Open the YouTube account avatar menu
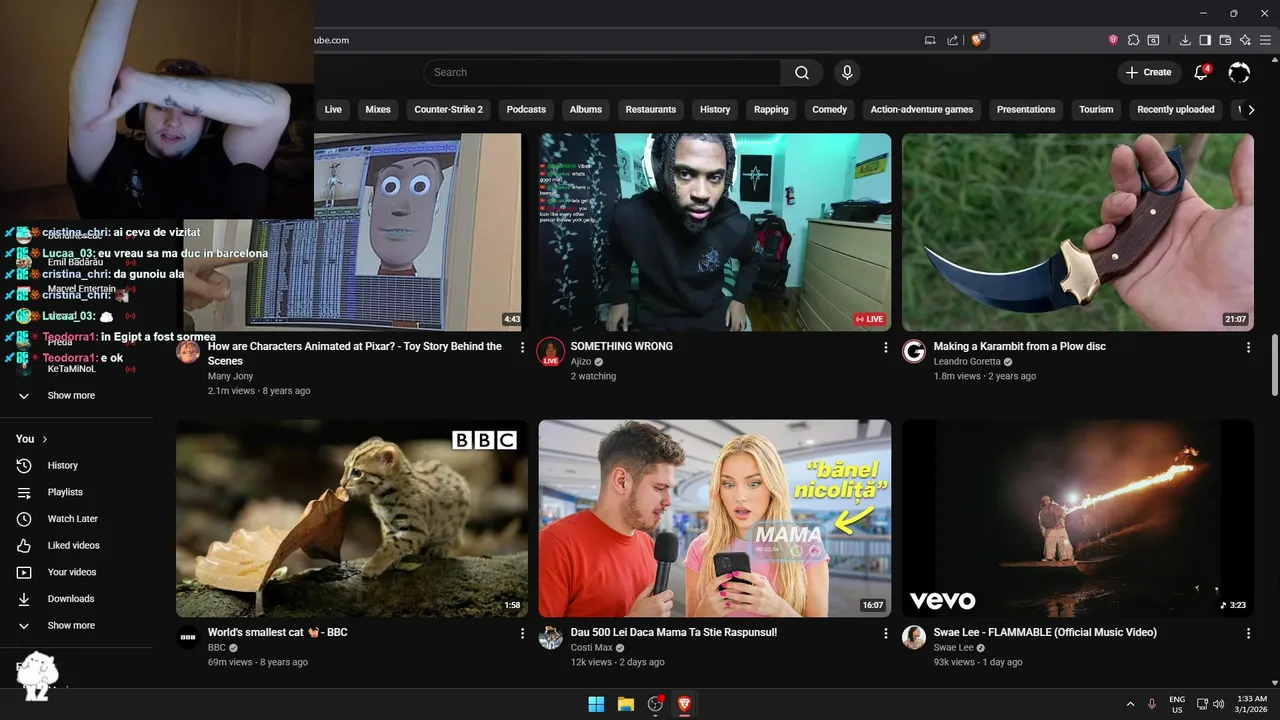This screenshot has height=720, width=1280. (x=1239, y=72)
